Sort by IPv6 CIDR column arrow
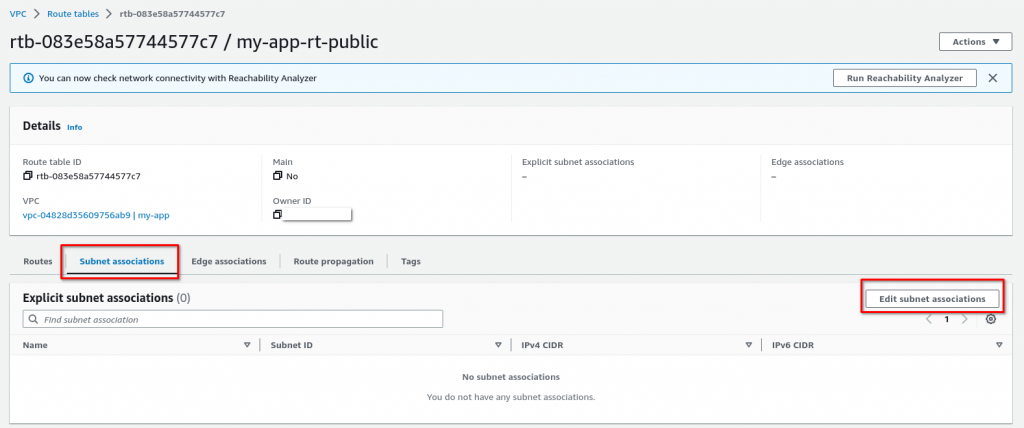The height and width of the screenshot is (428, 1024). [999, 345]
